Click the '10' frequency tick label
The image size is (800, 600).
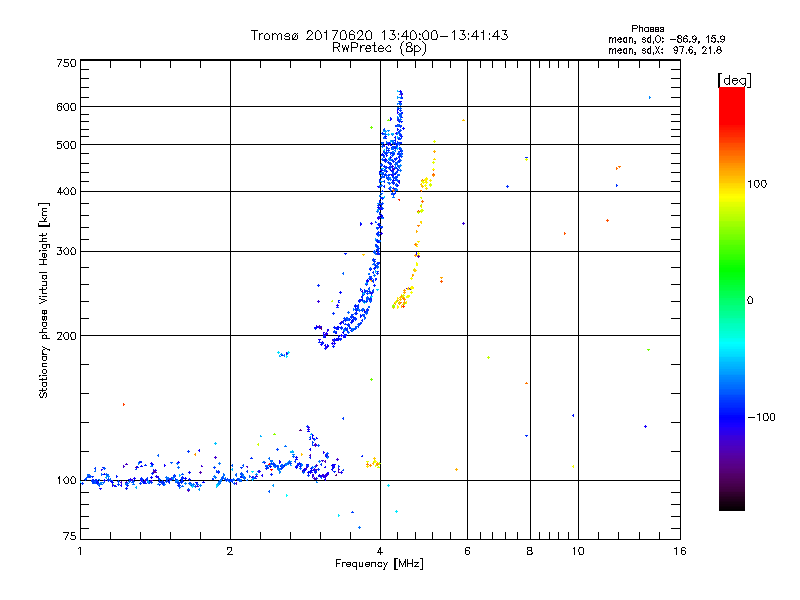(578, 551)
